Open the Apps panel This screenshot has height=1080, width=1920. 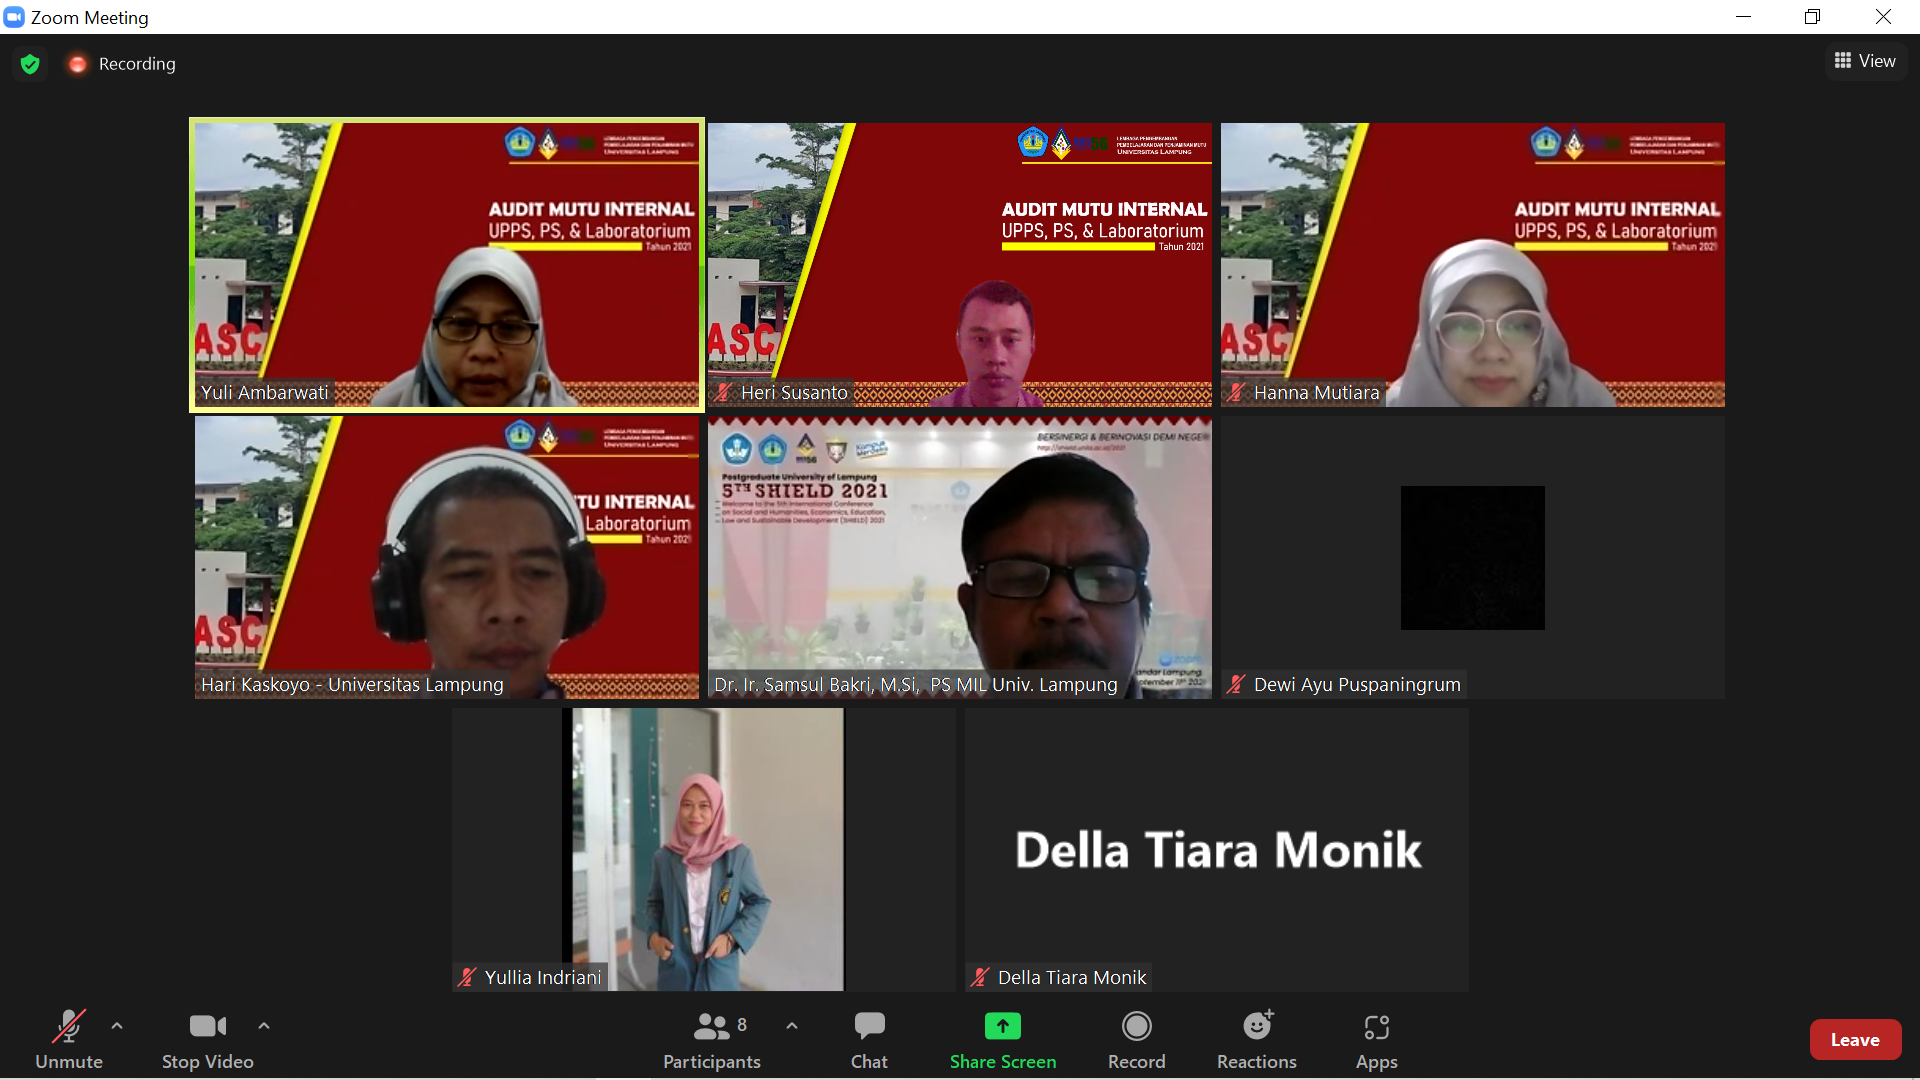[1376, 1040]
